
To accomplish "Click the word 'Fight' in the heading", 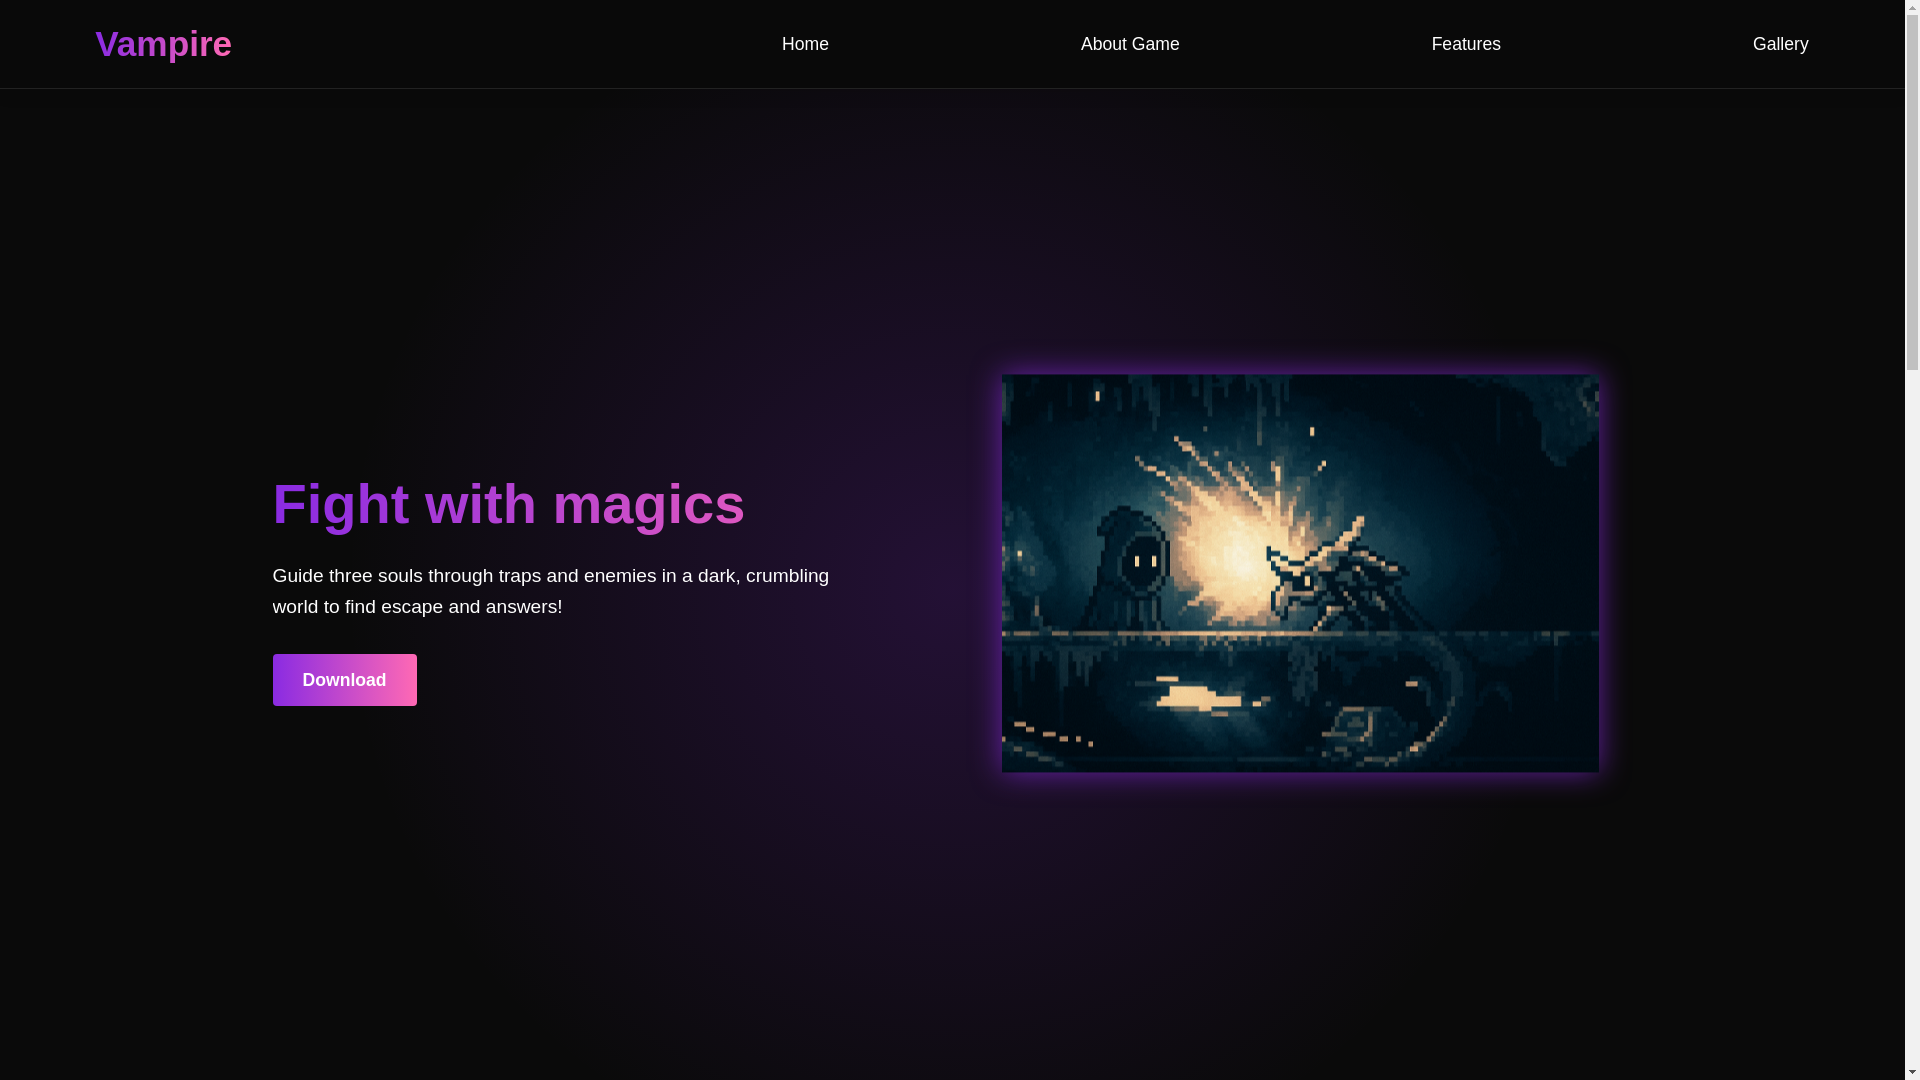I will point(341,504).
